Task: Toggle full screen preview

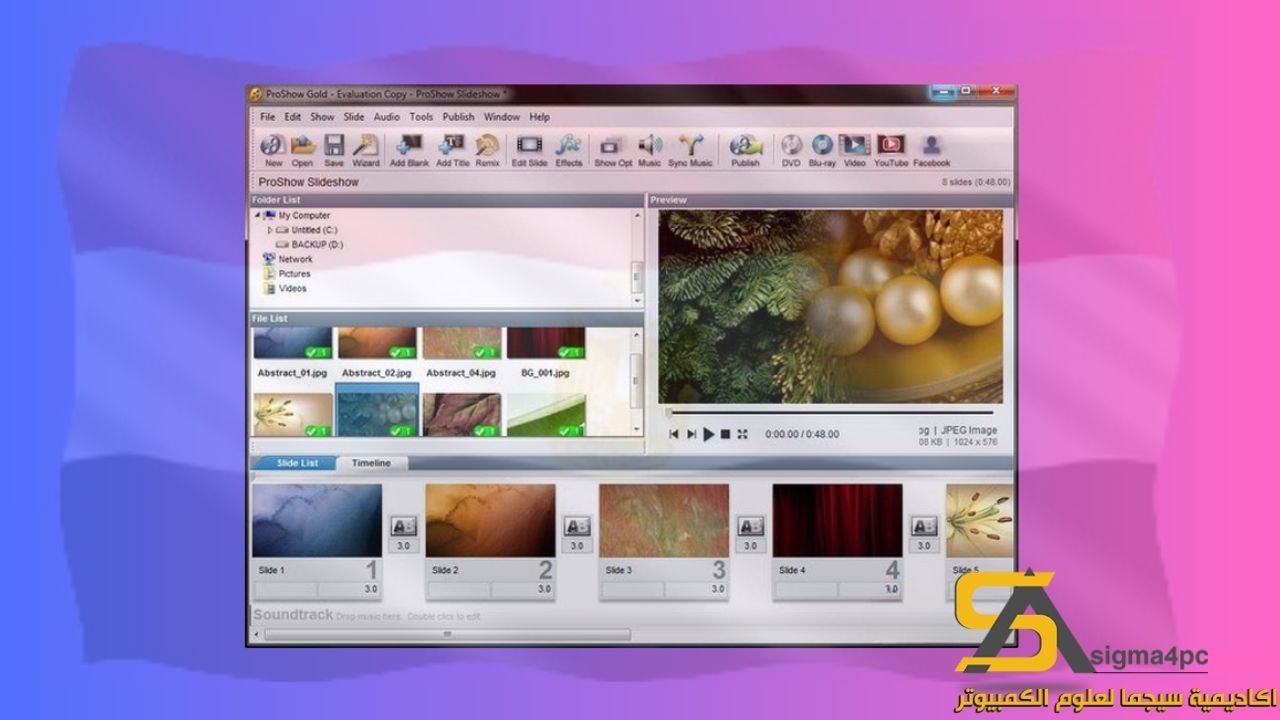Action: [742, 434]
